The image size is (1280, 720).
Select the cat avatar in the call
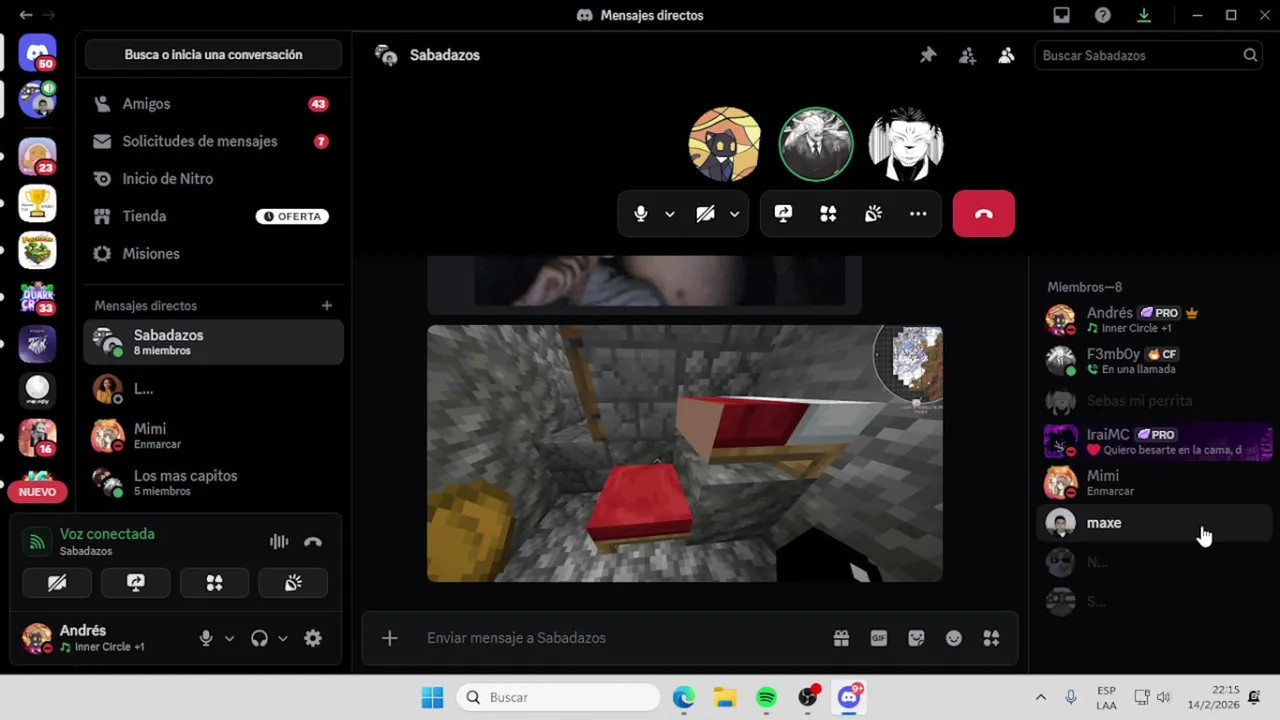coord(725,144)
